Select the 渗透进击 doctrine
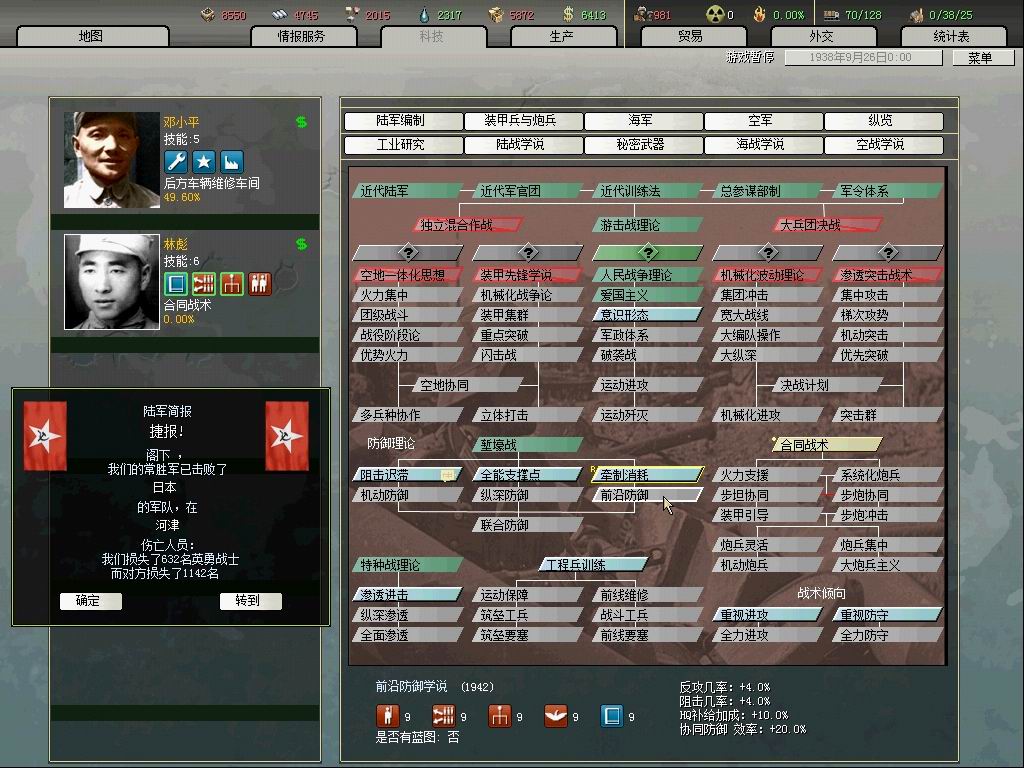This screenshot has height=768, width=1024. [x=408, y=595]
